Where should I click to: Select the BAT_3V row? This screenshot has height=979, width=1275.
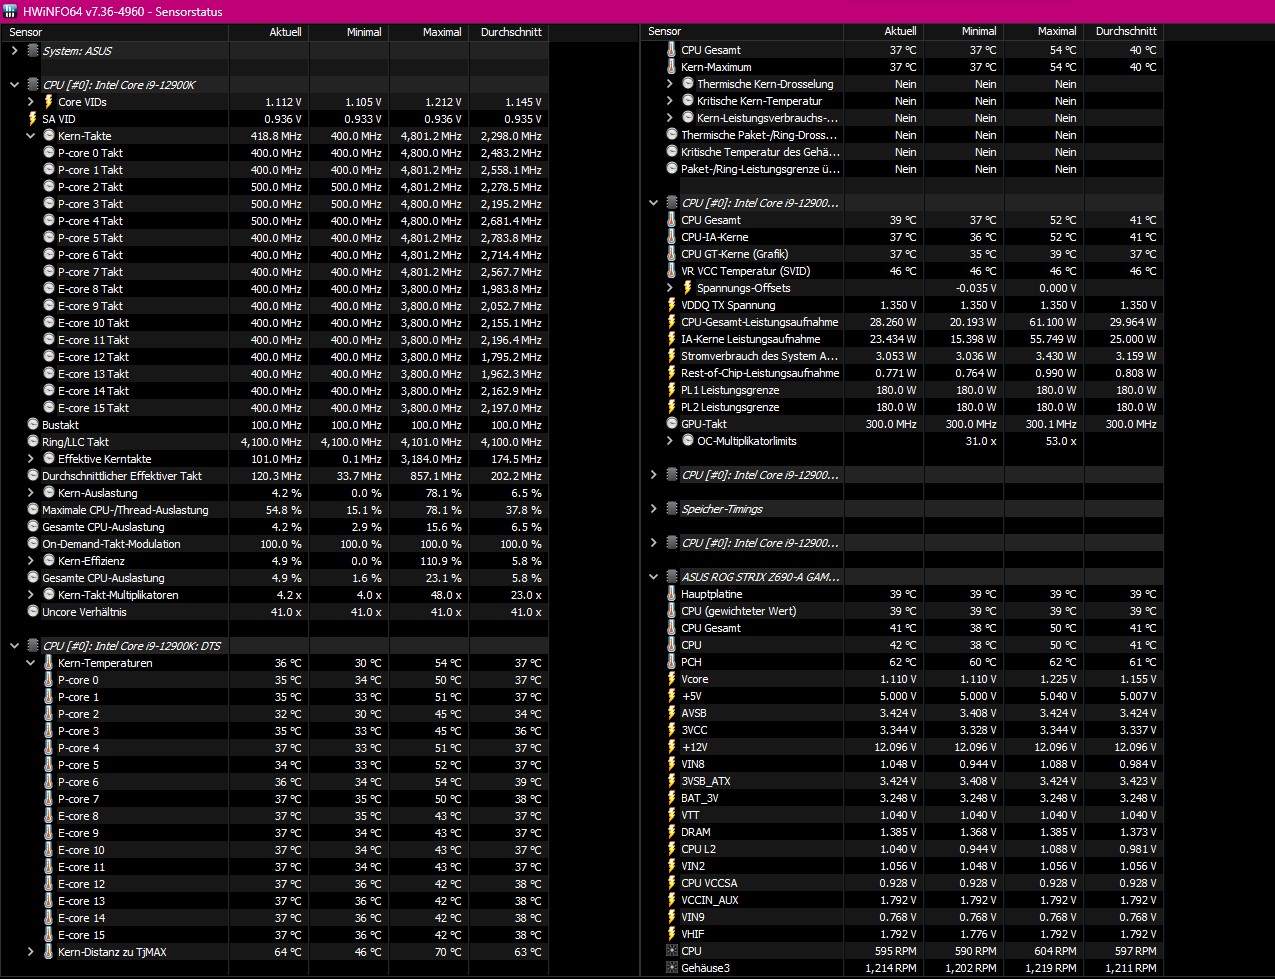(x=902, y=798)
